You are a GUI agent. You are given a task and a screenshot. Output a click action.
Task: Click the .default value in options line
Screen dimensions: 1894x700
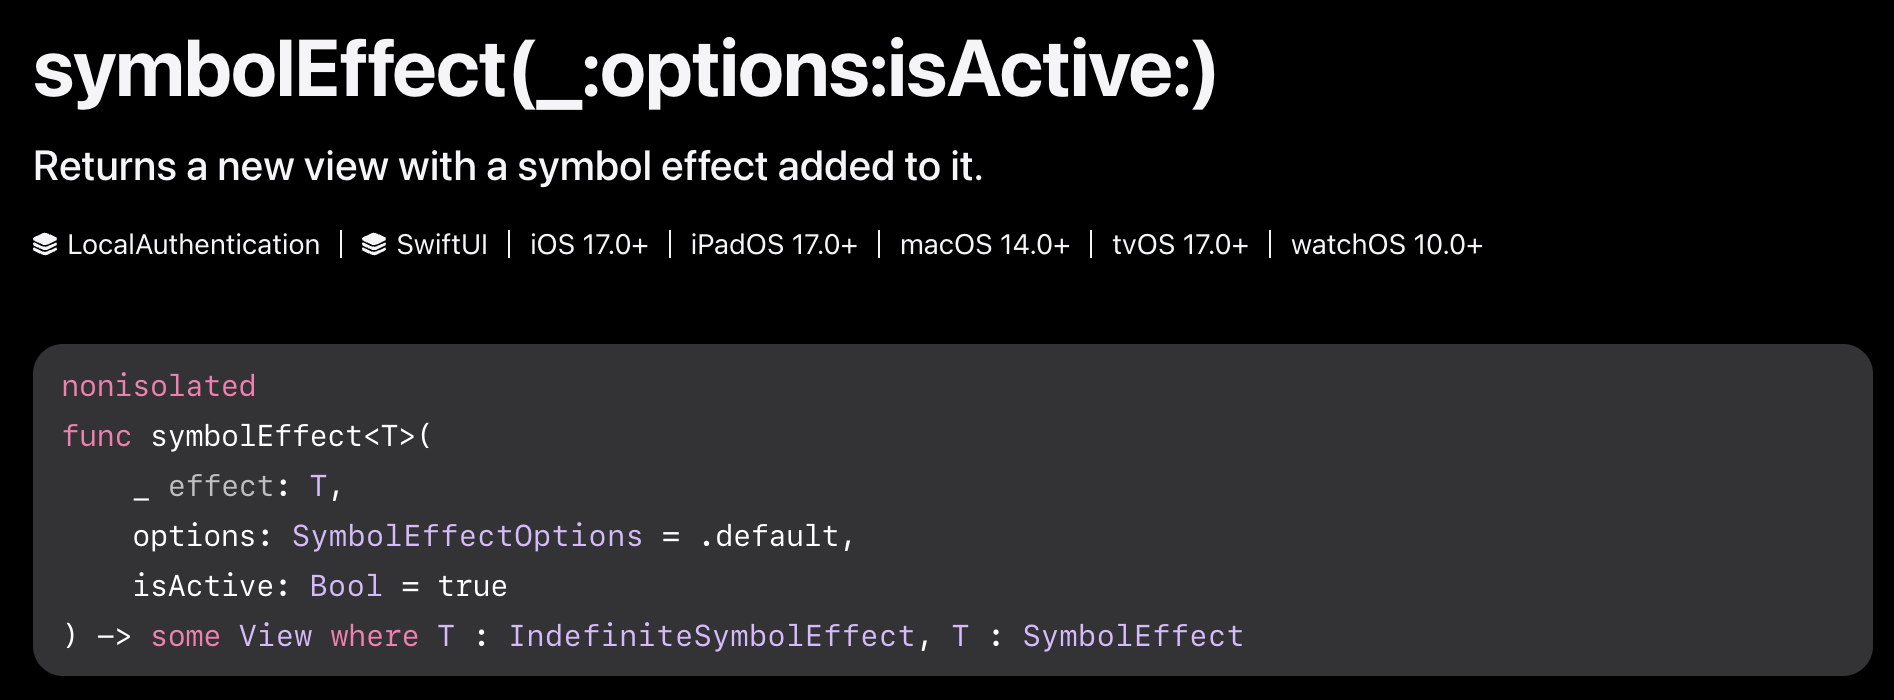point(769,536)
